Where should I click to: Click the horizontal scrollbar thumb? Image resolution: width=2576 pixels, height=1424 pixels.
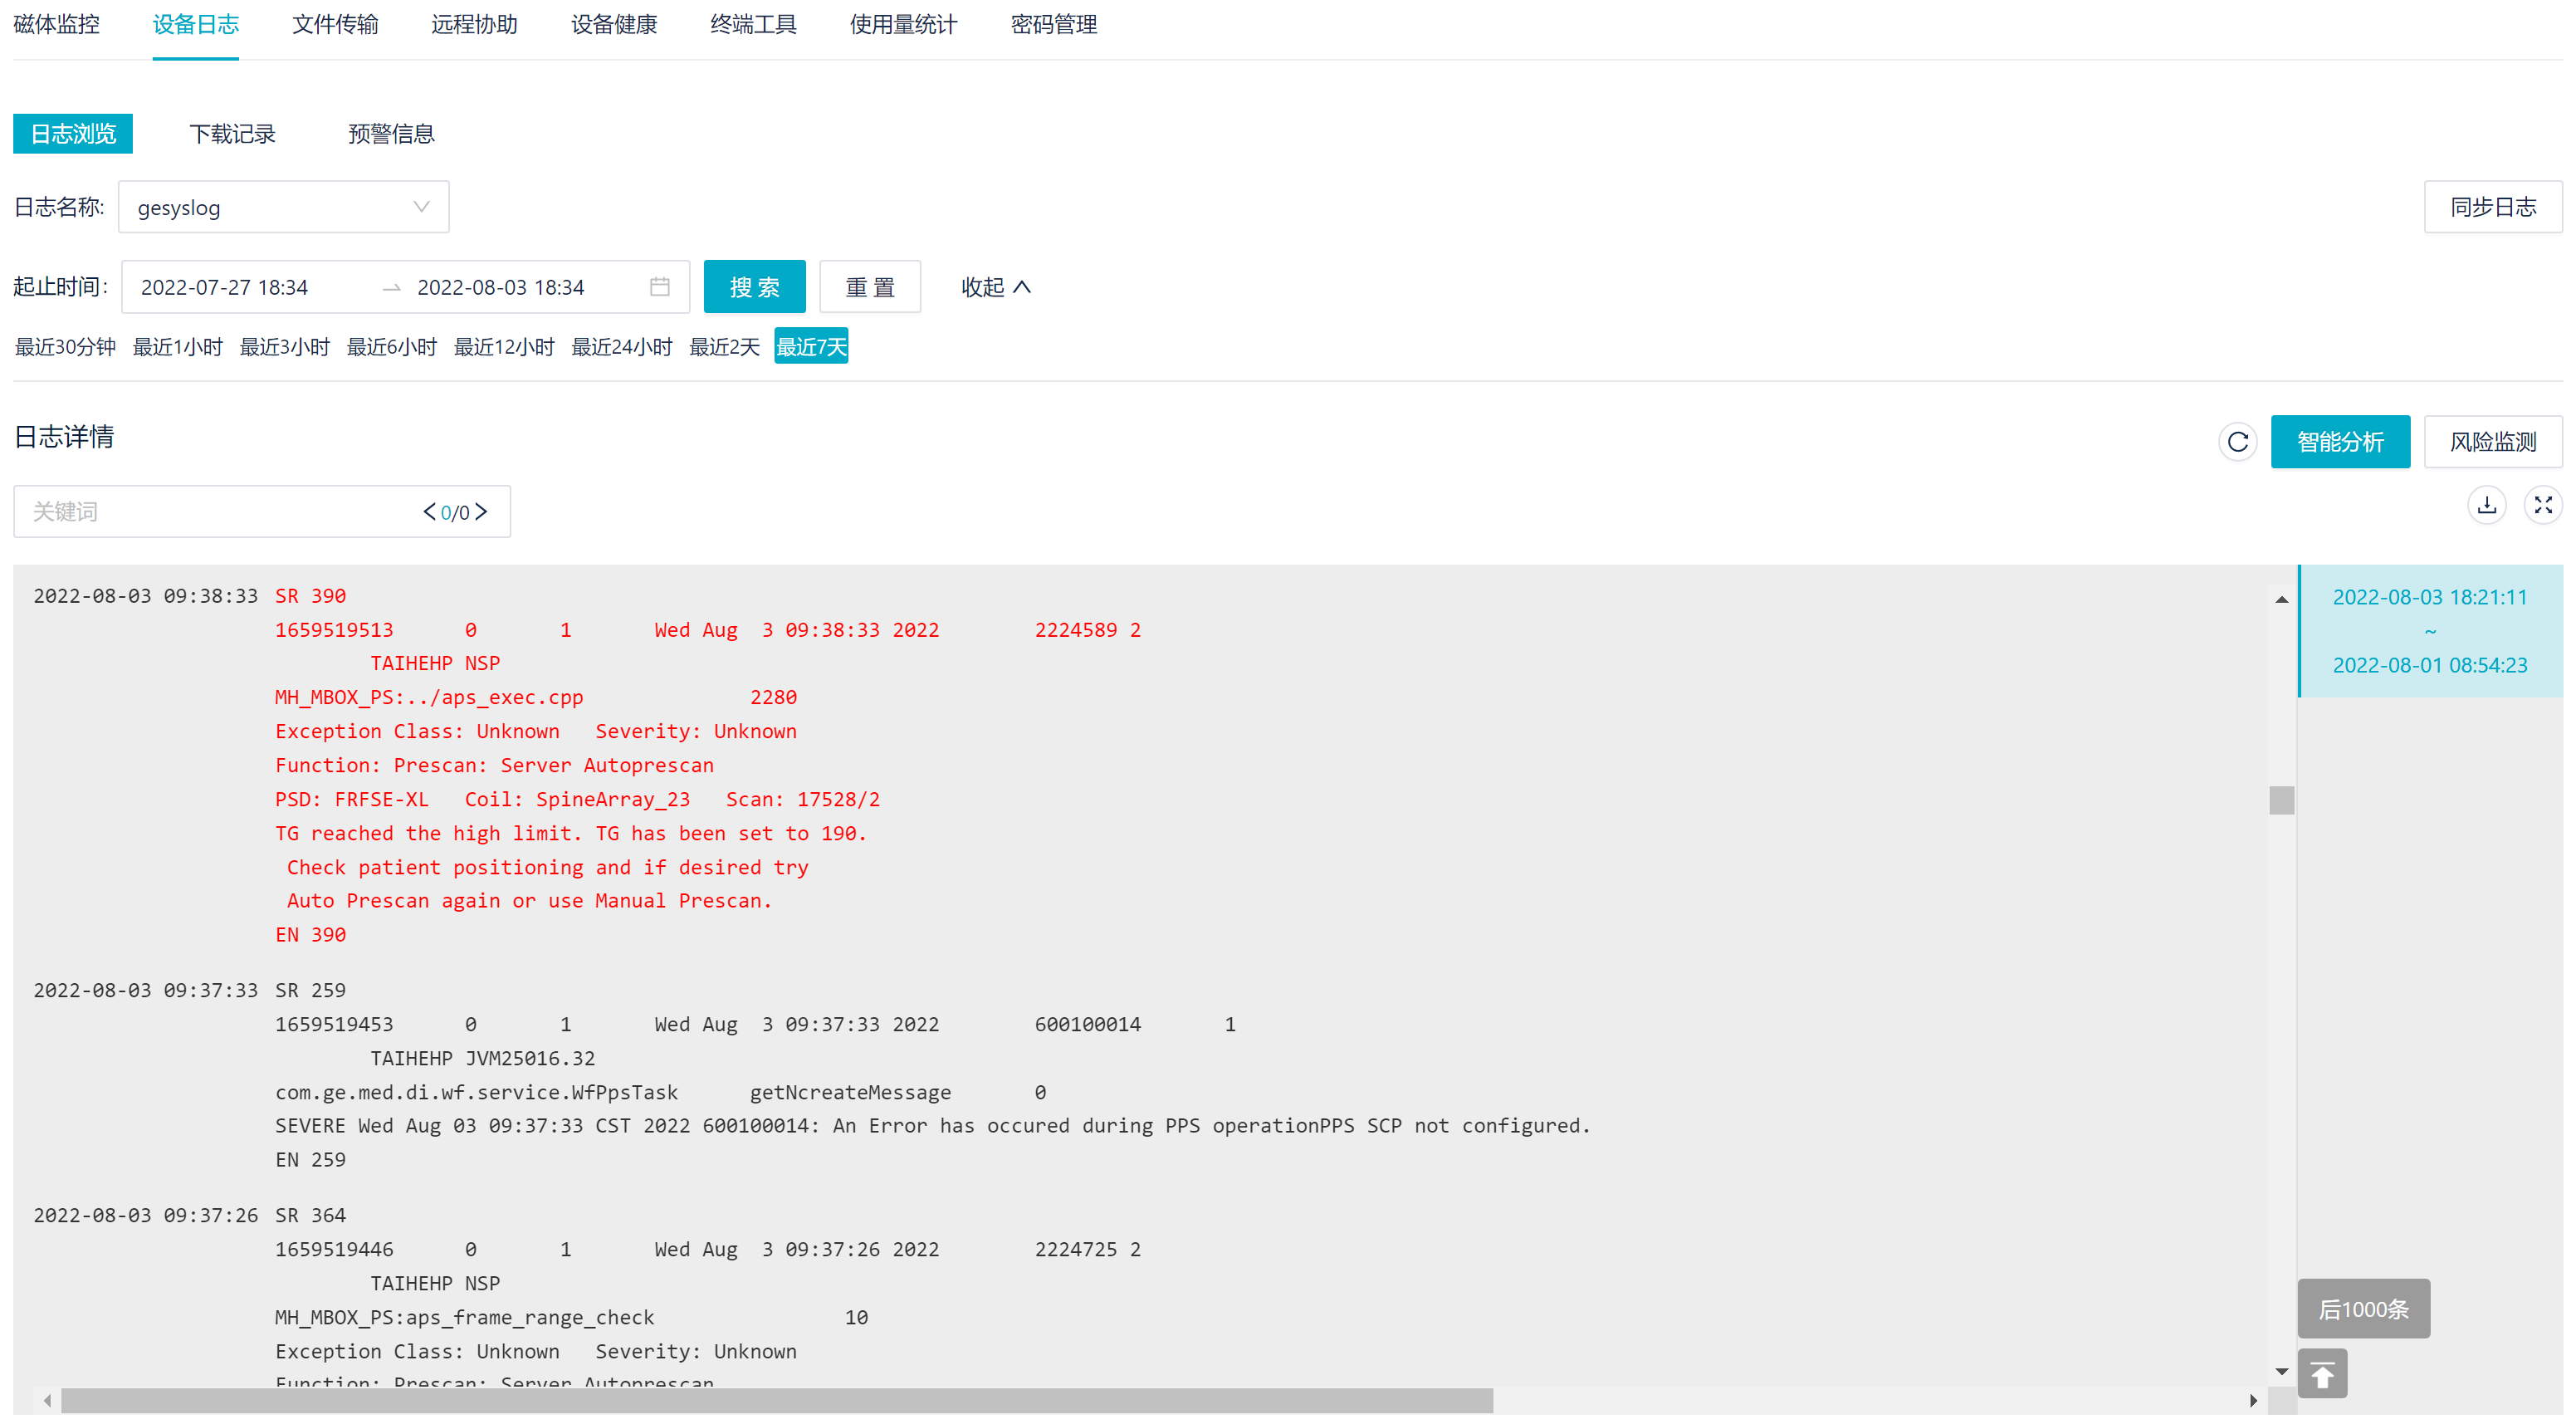(776, 1400)
